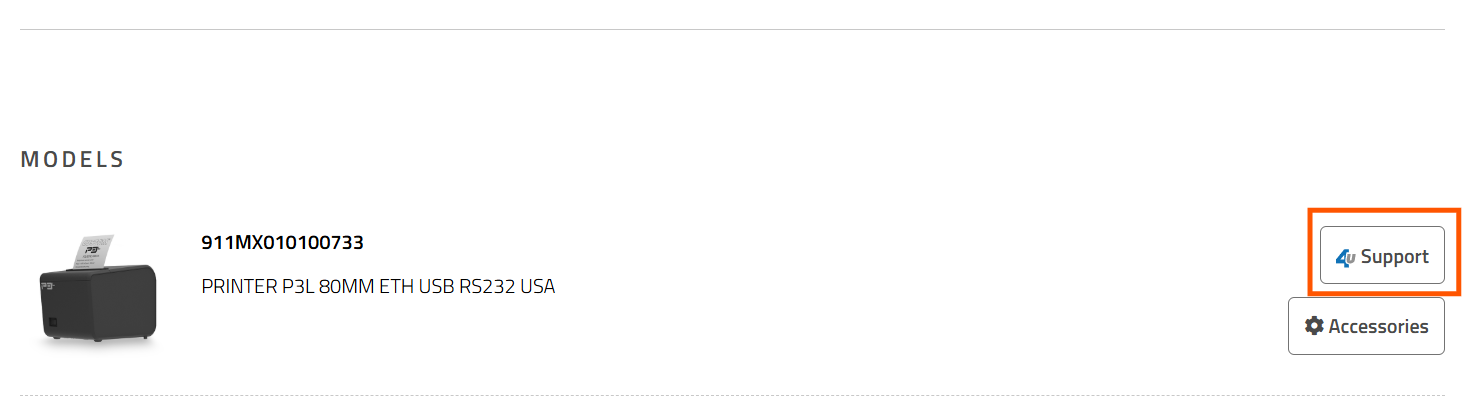Click the MODELS section heading

73,159
